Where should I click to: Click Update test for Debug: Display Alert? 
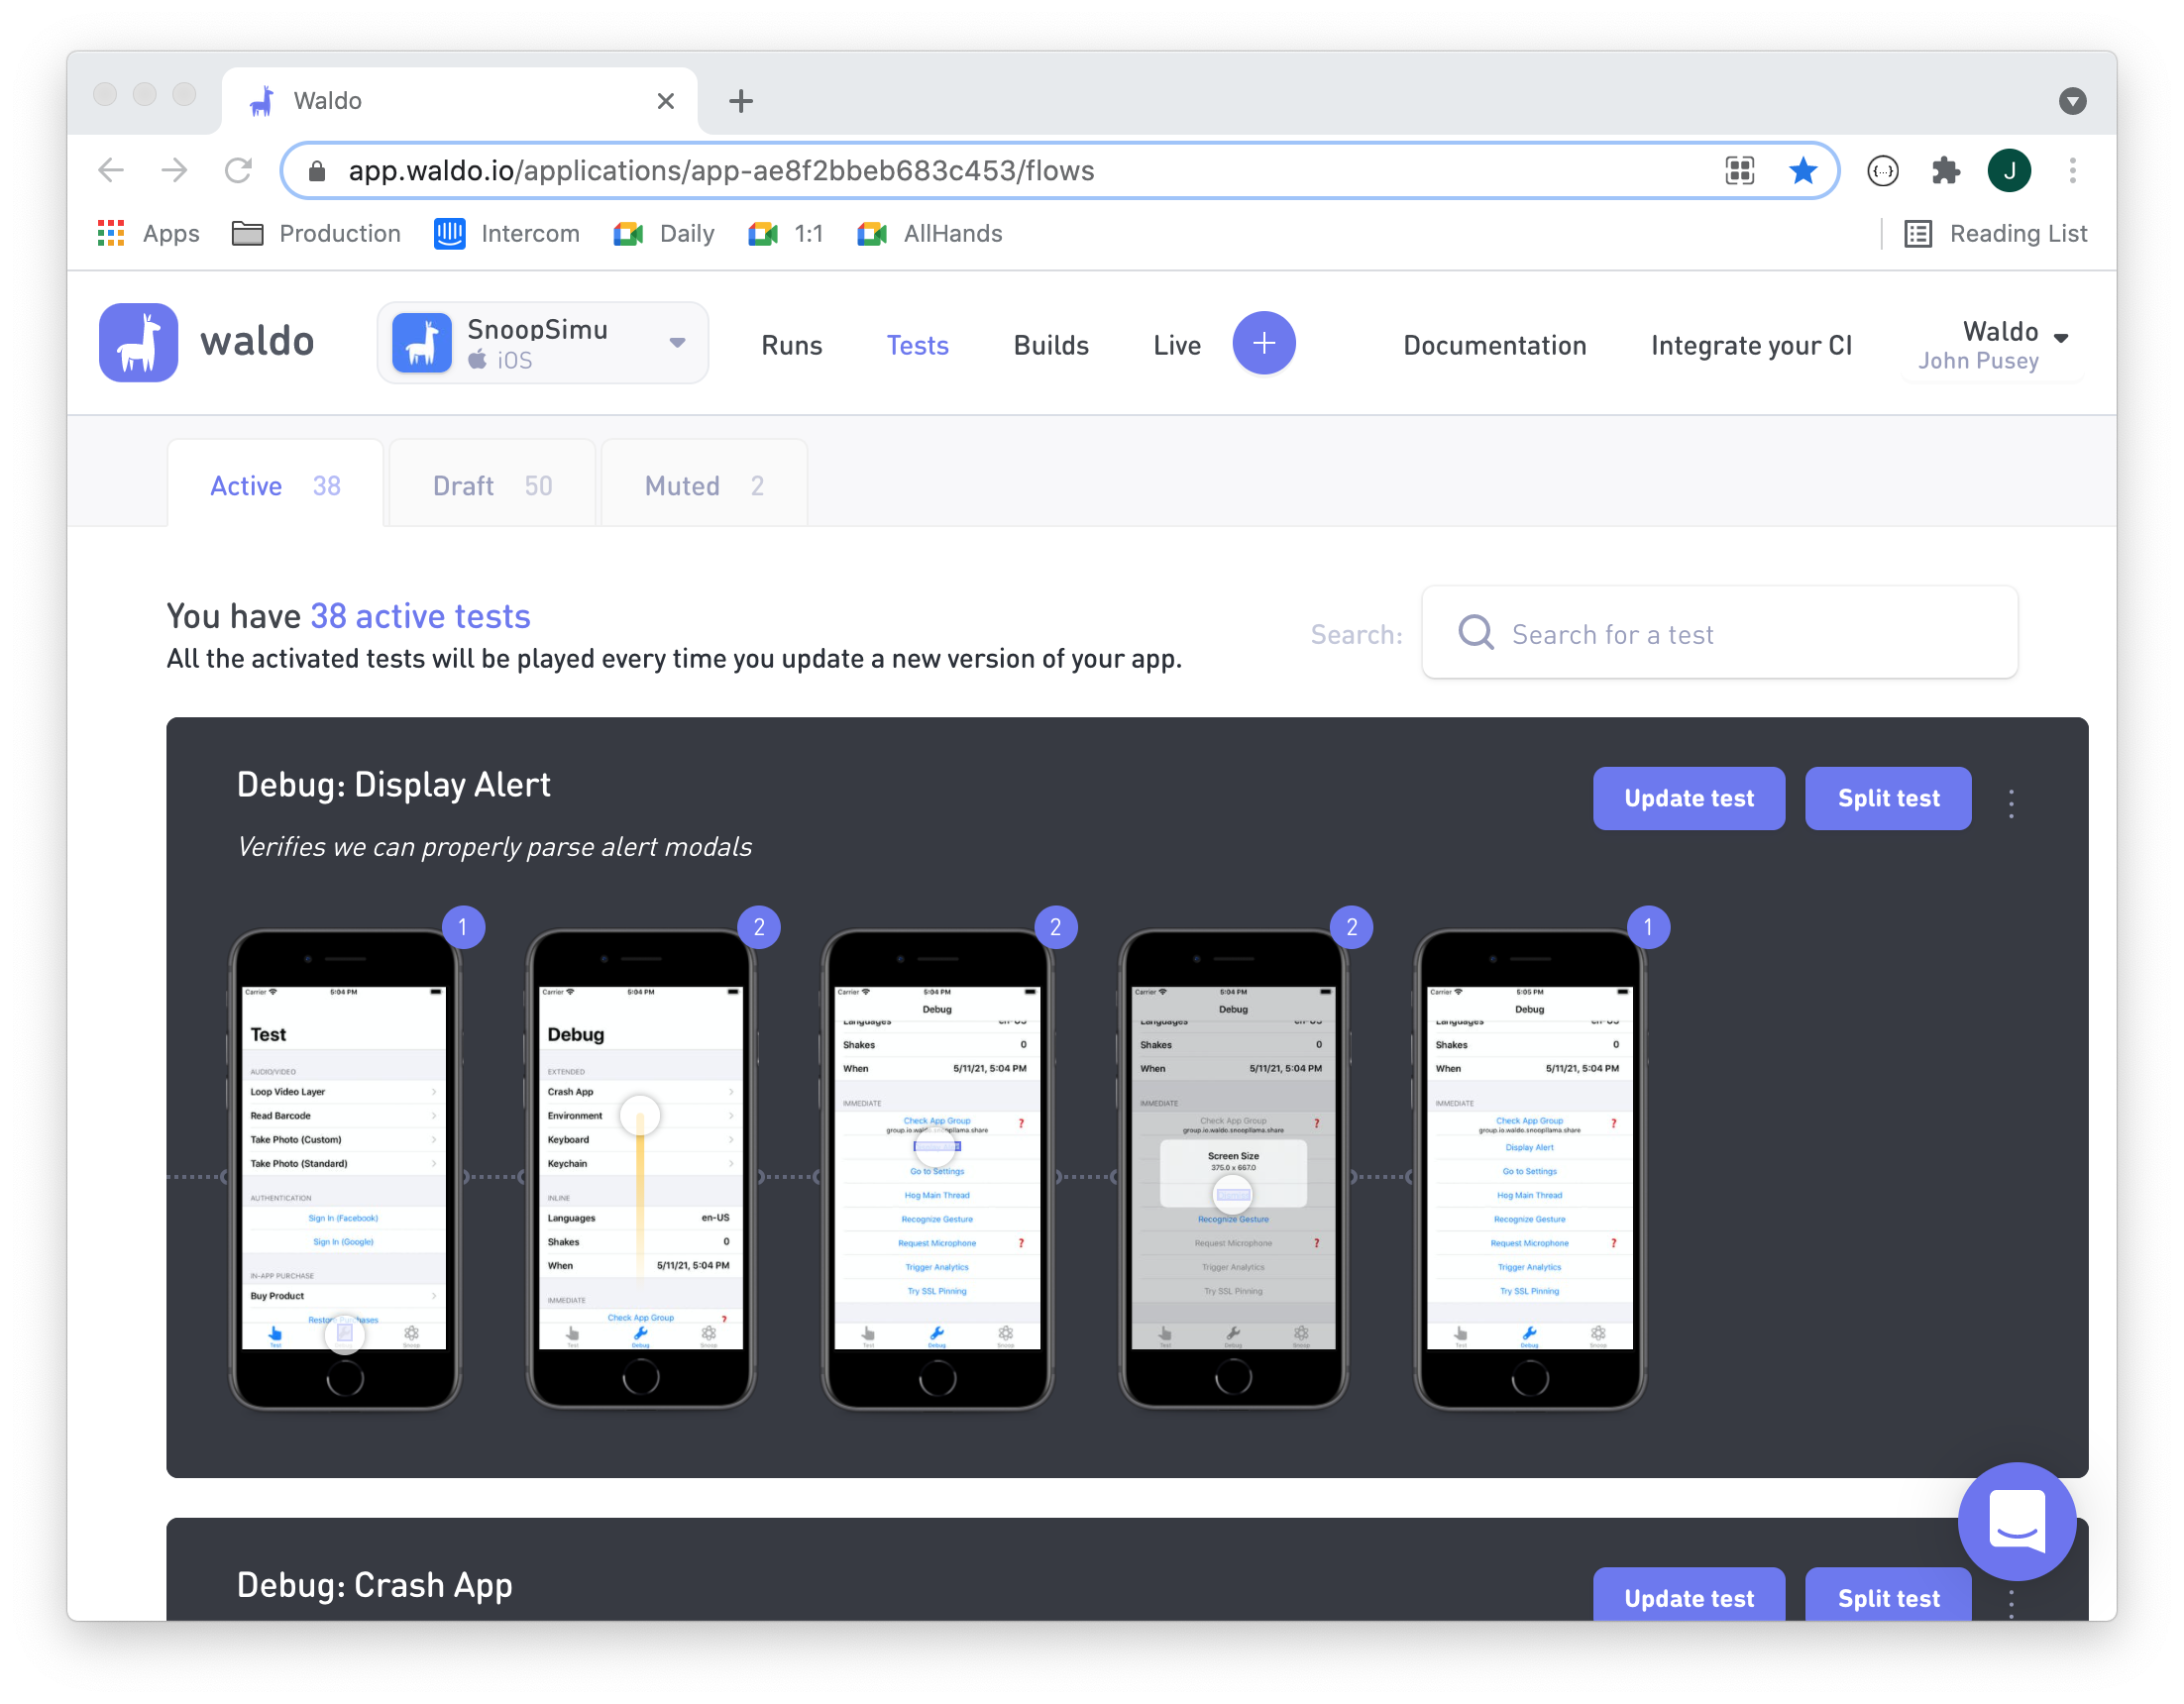(1688, 798)
